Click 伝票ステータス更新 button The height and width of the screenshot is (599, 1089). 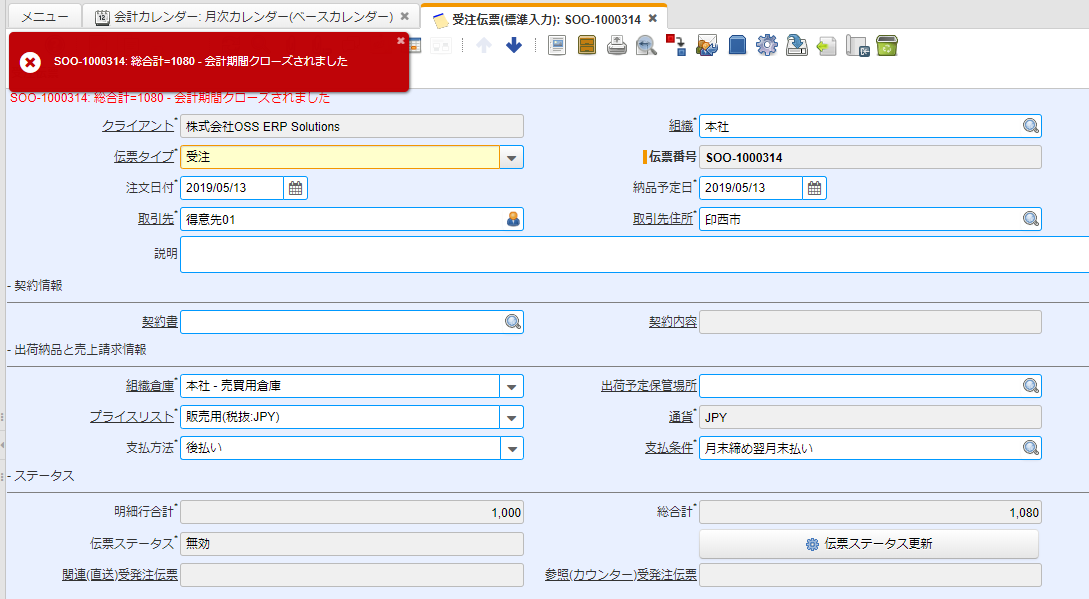coord(869,544)
